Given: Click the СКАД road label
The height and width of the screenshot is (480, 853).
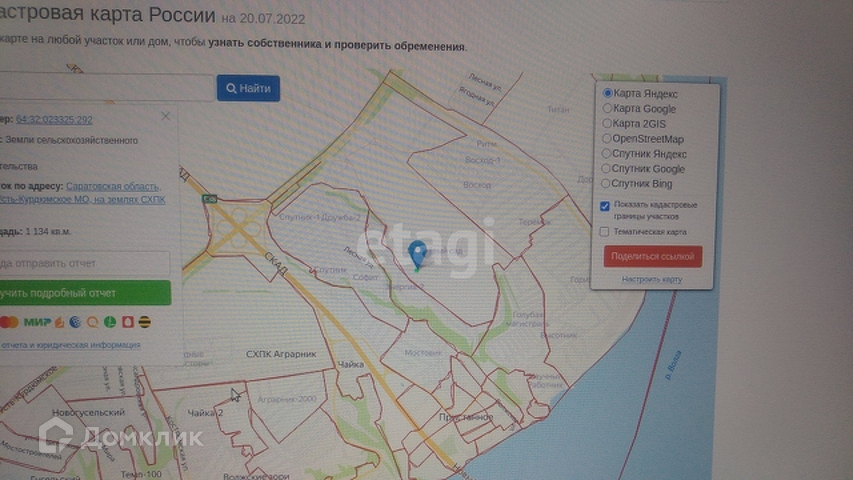Looking at the screenshot, I should [276, 263].
